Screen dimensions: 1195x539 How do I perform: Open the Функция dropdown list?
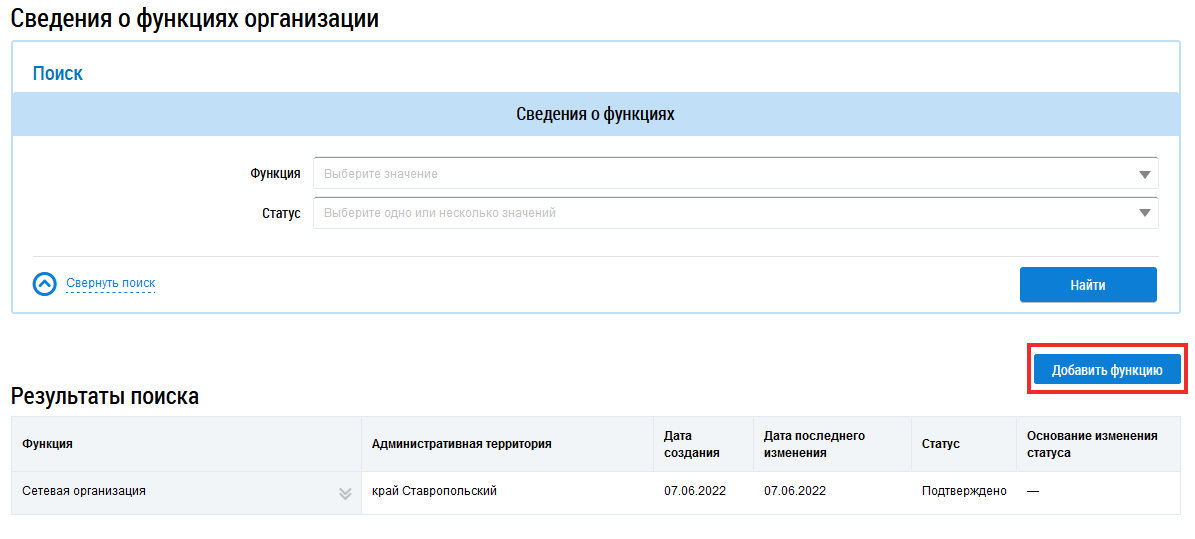[x=735, y=173]
